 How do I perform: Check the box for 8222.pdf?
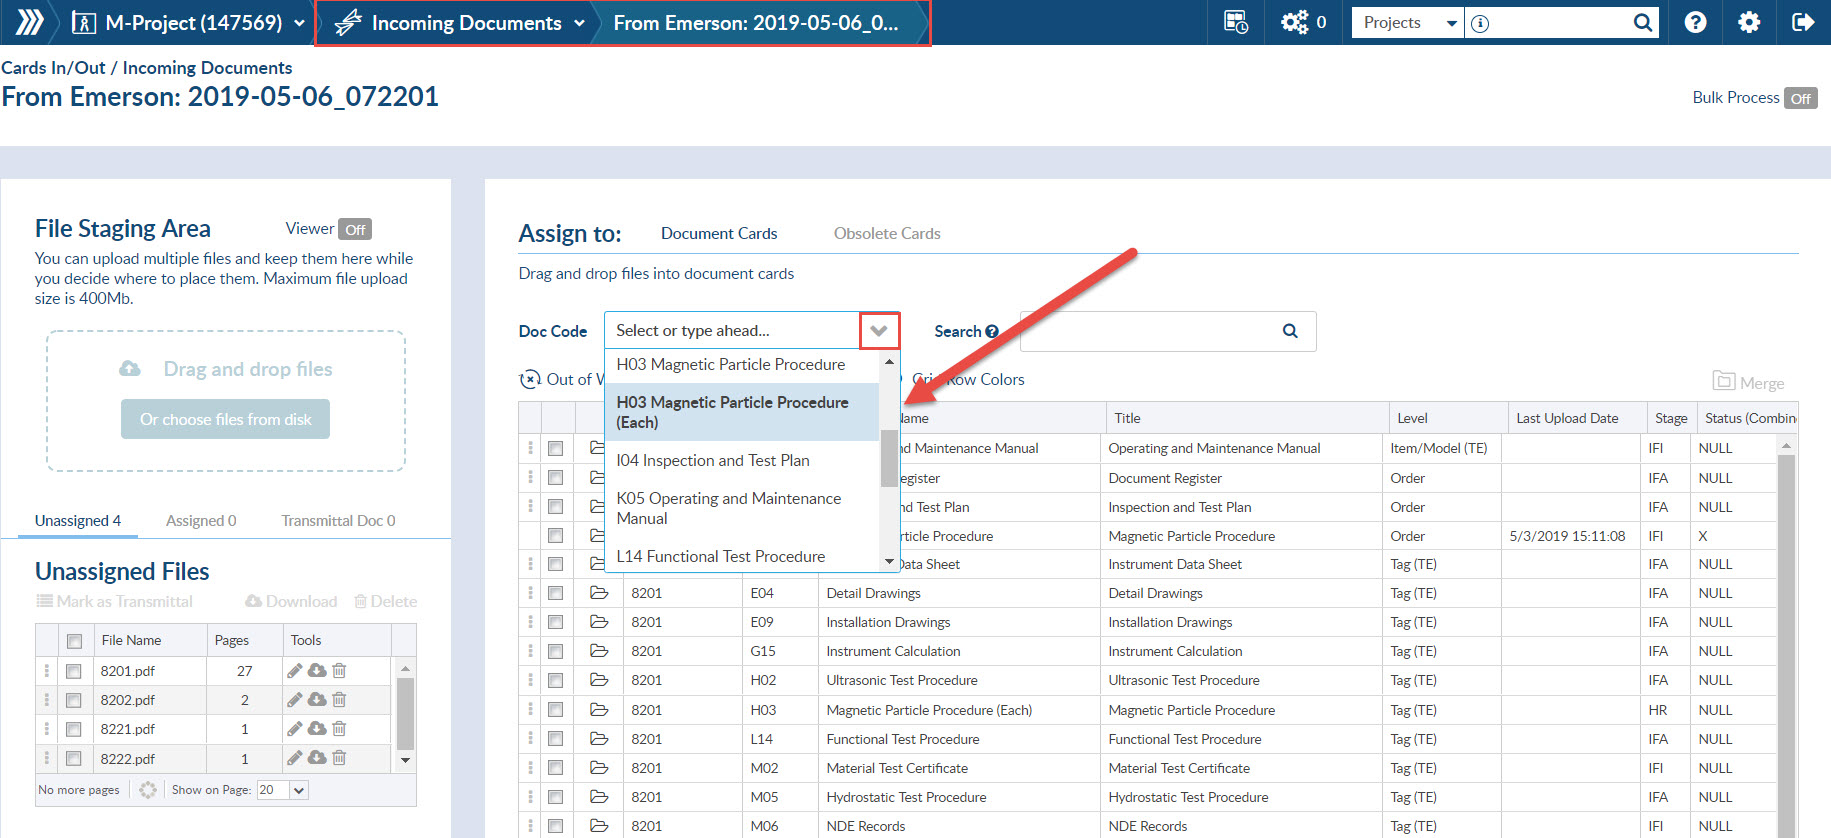tap(74, 758)
